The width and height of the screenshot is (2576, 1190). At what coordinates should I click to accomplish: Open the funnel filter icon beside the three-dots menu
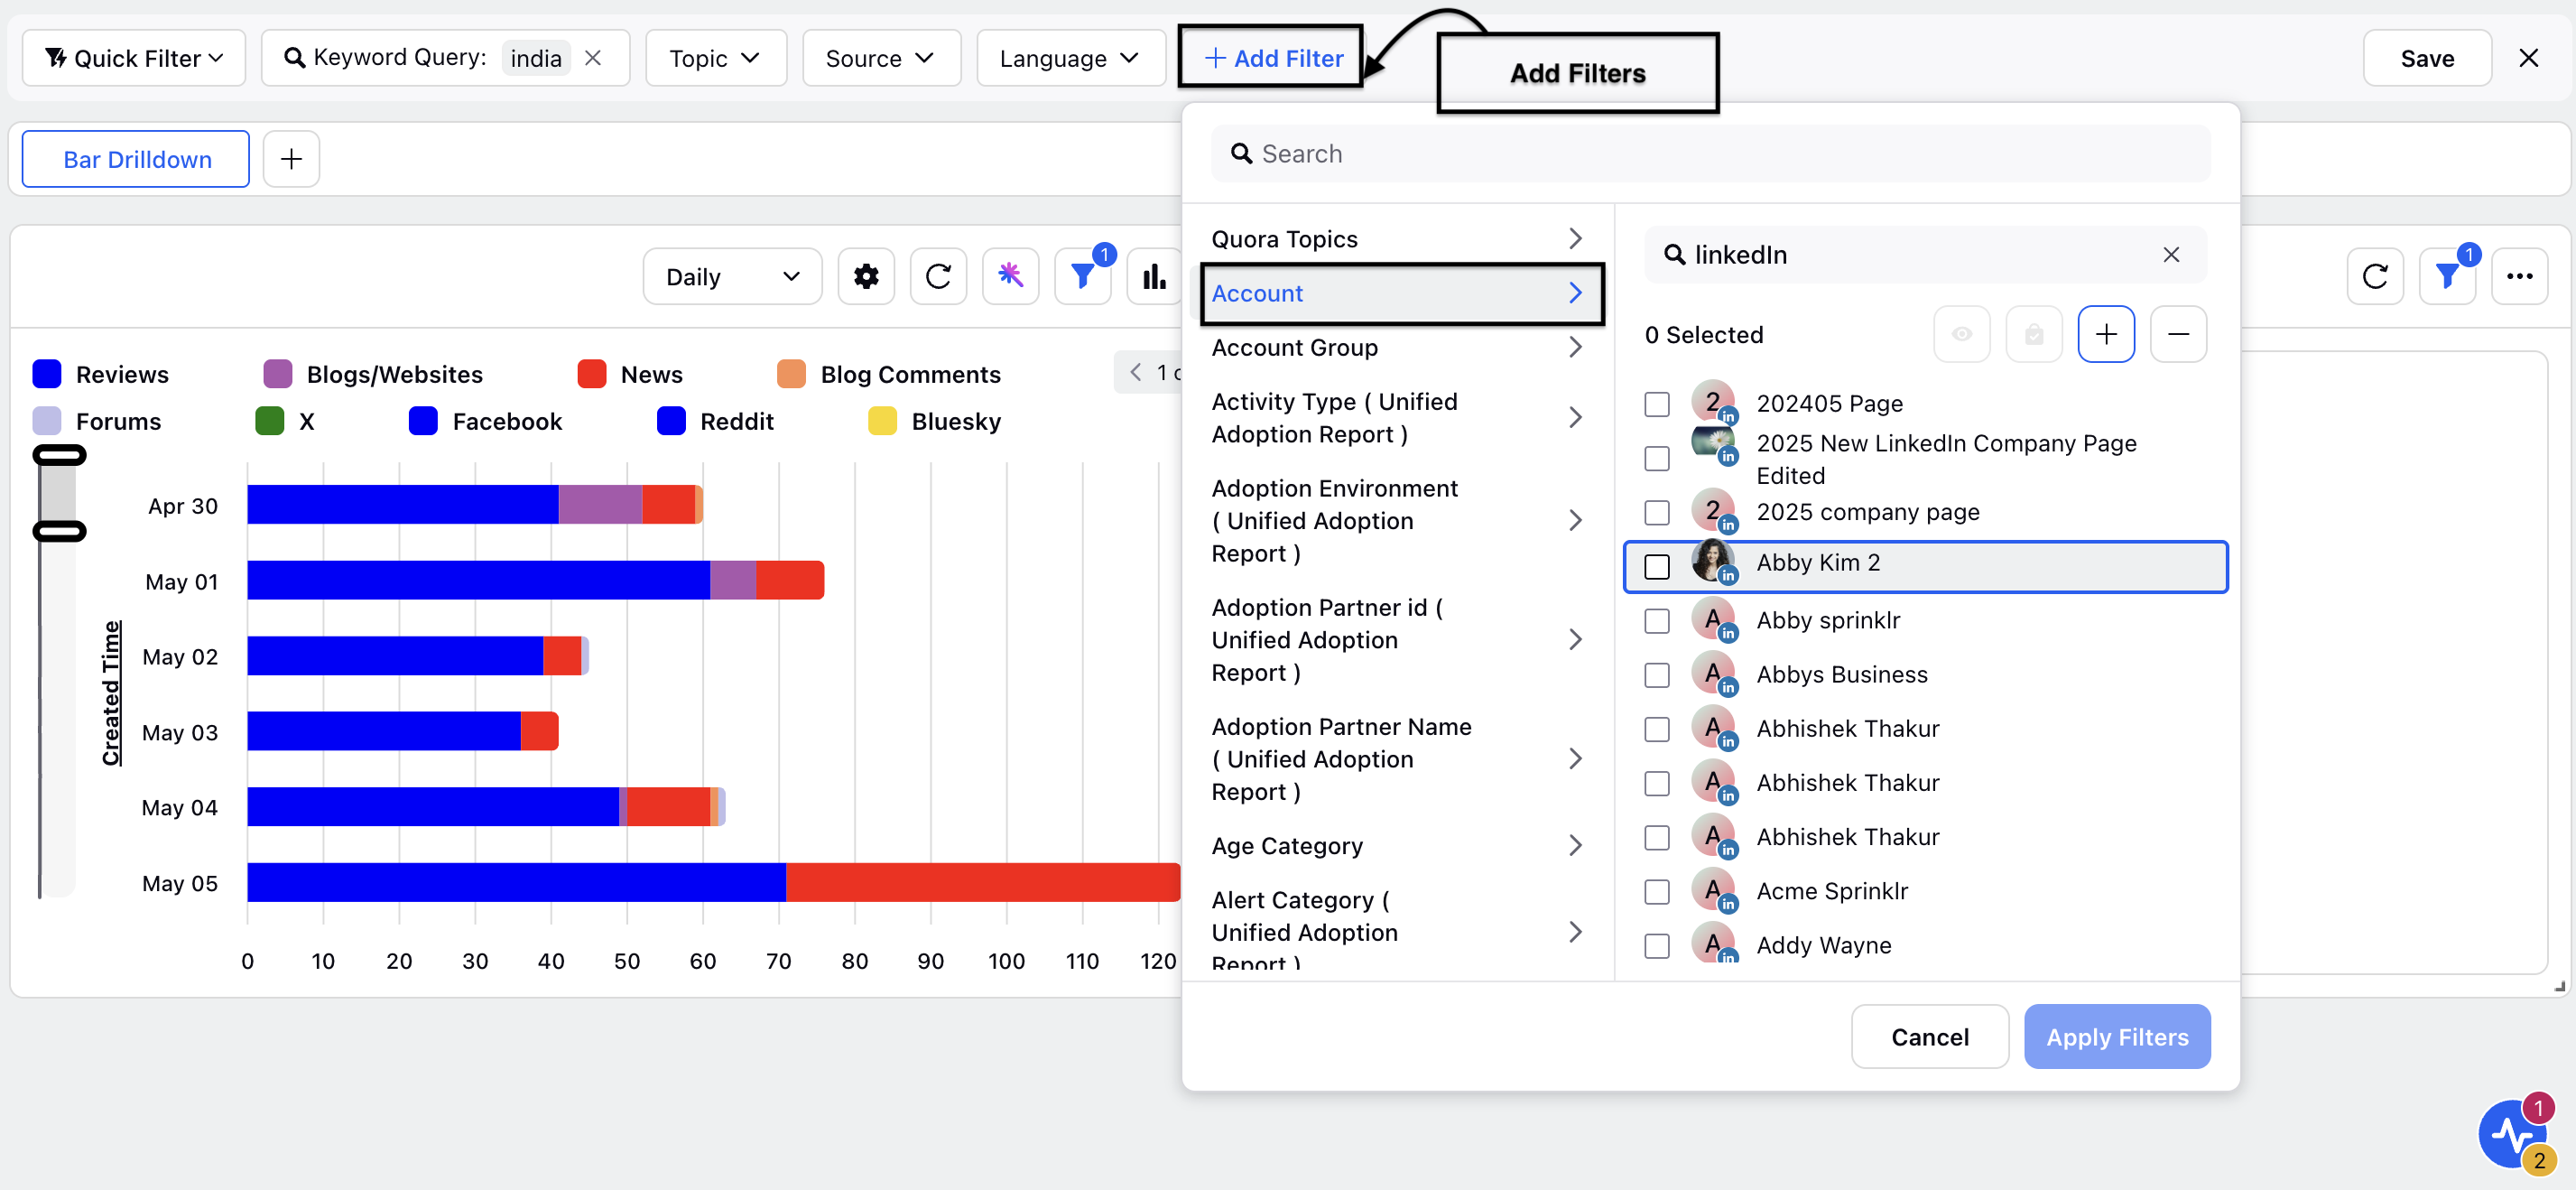(2447, 276)
